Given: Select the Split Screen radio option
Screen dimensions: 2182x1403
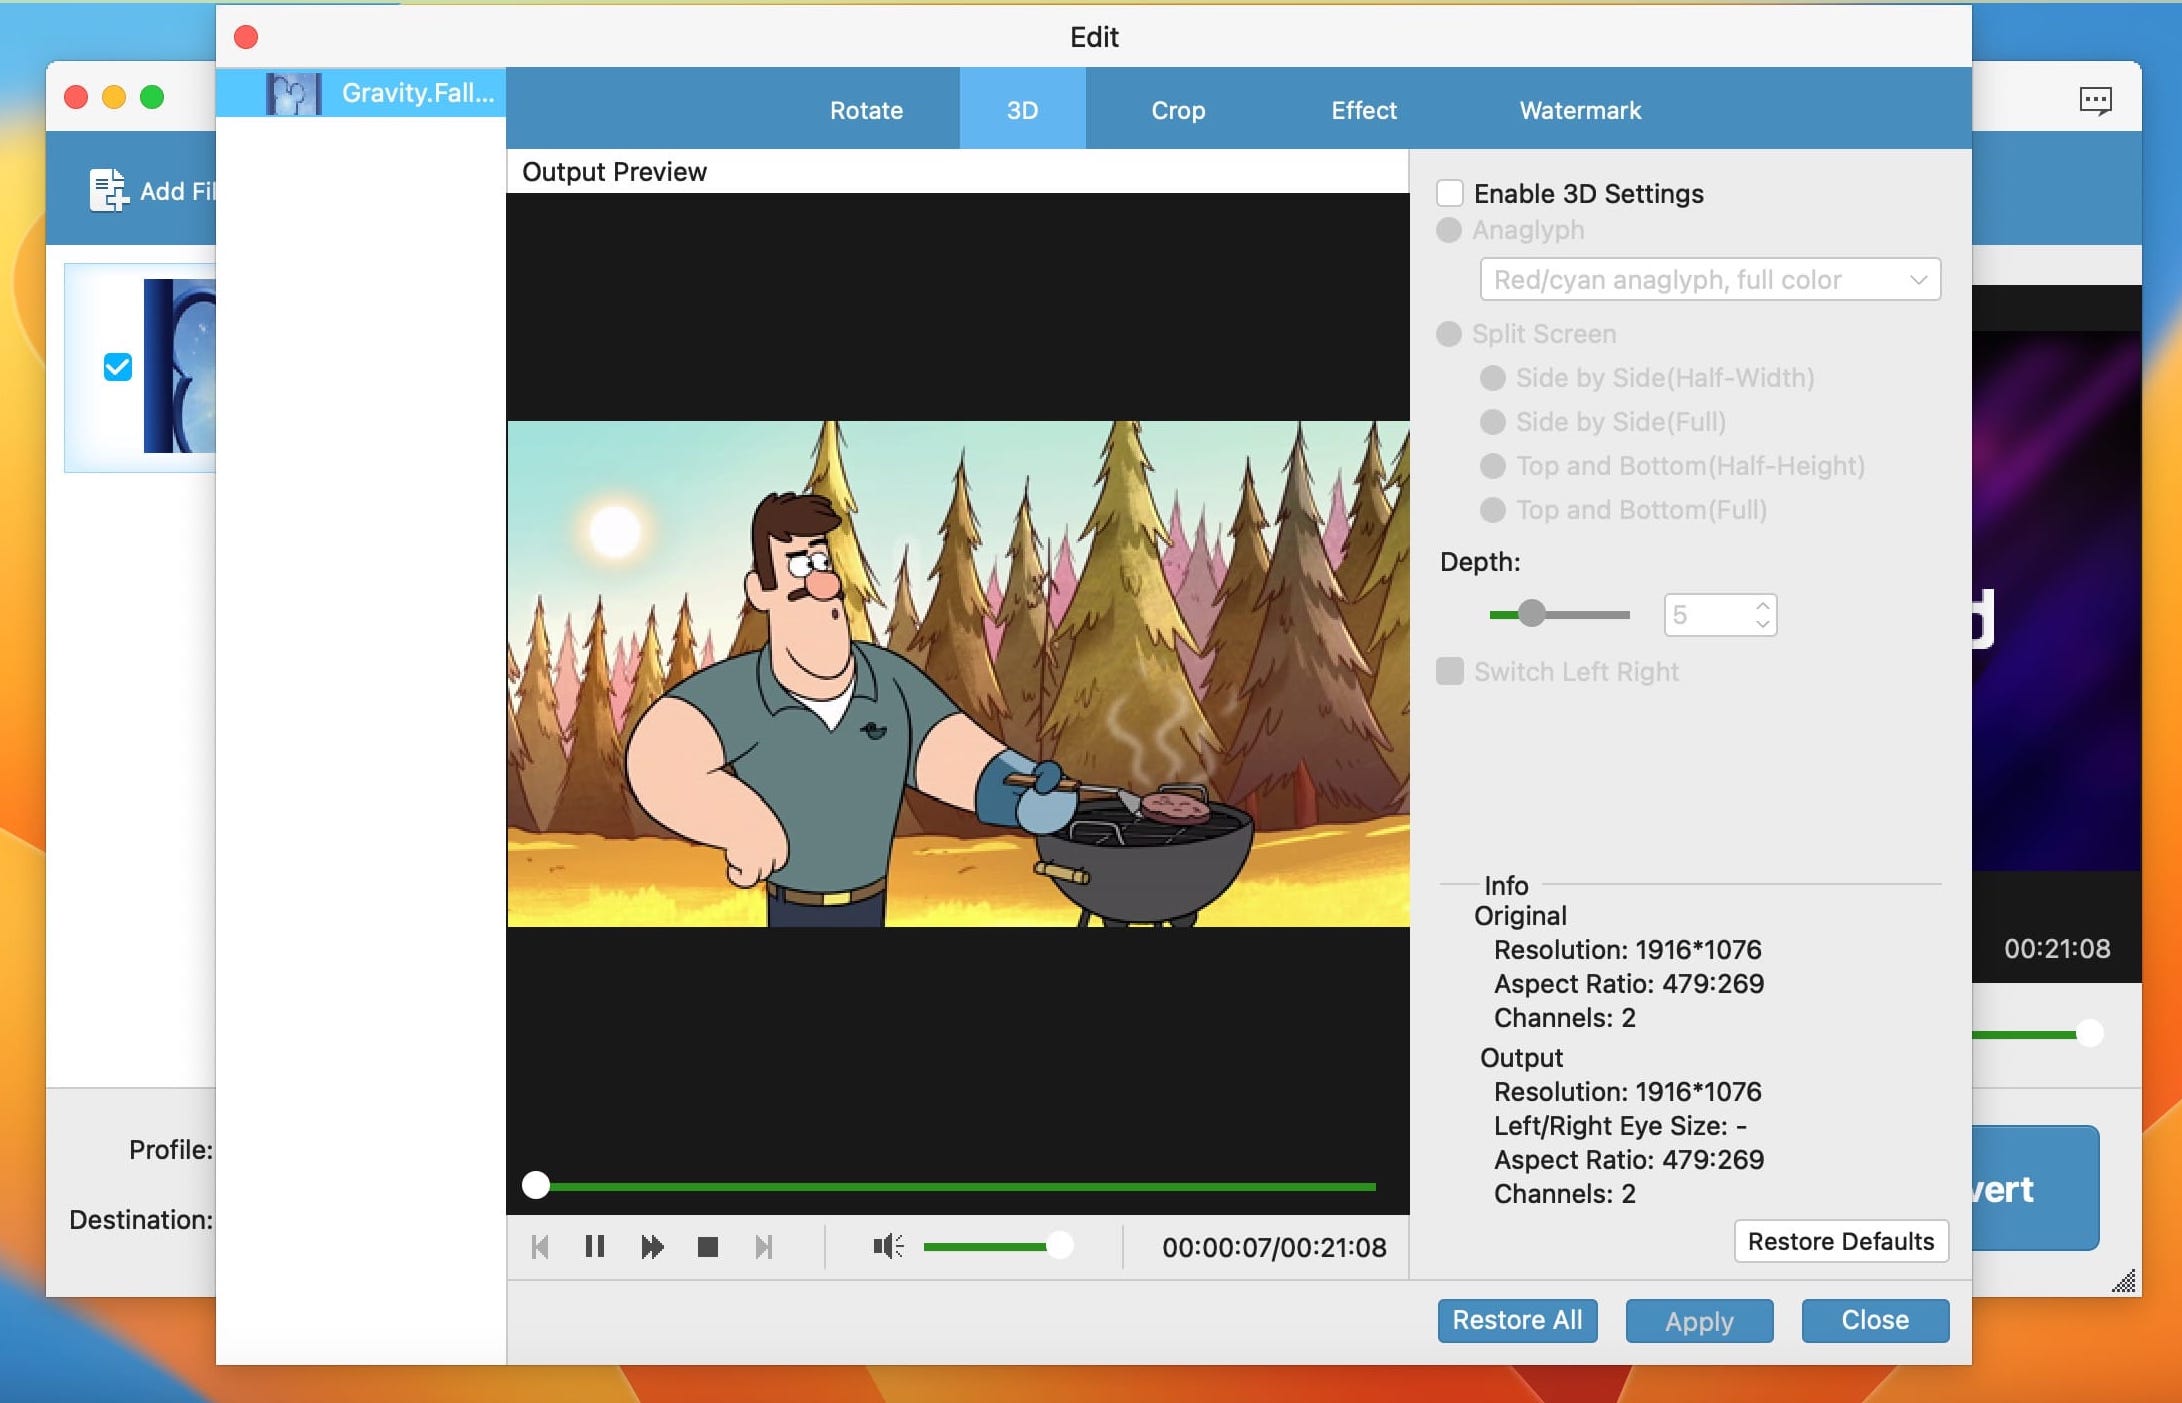Looking at the screenshot, I should pos(1449,334).
